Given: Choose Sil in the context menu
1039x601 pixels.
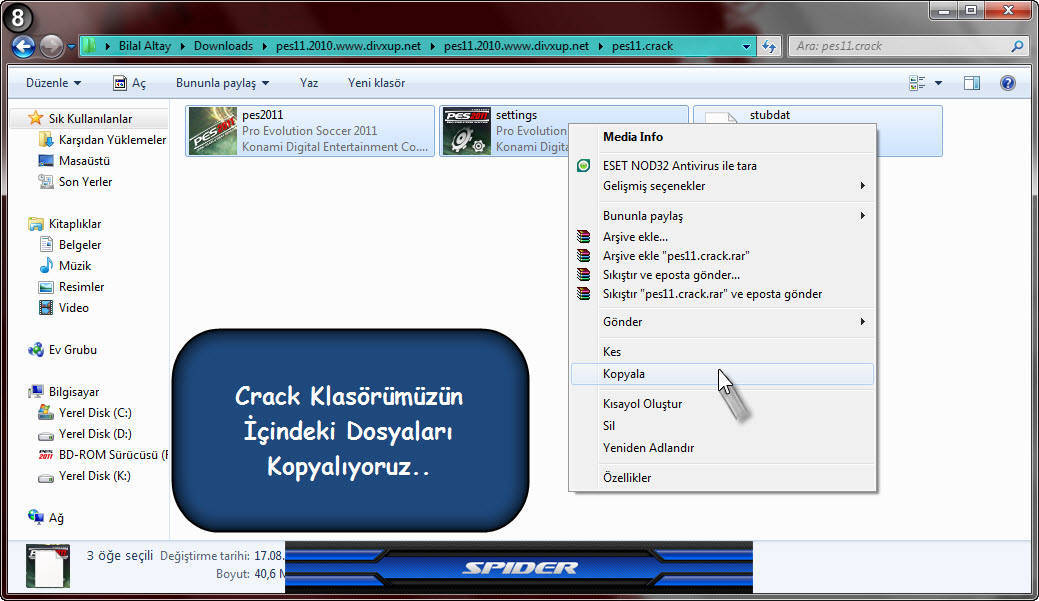Looking at the screenshot, I should click(722, 425).
